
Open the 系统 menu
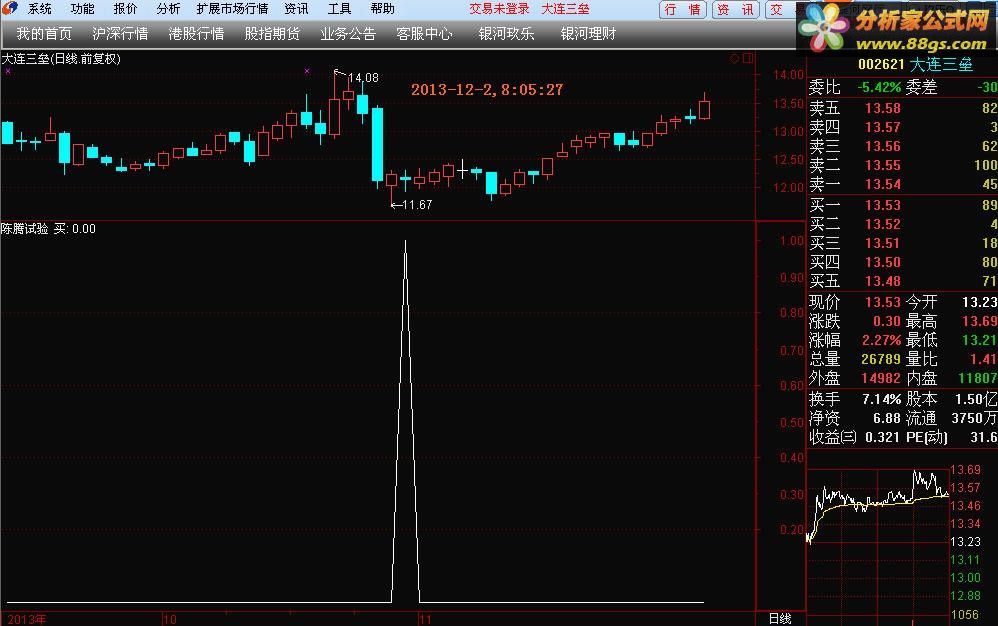click(x=39, y=9)
